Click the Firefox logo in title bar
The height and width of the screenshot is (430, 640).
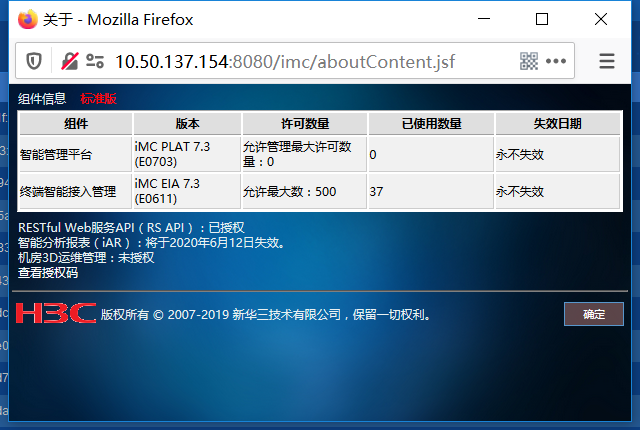click(x=28, y=19)
